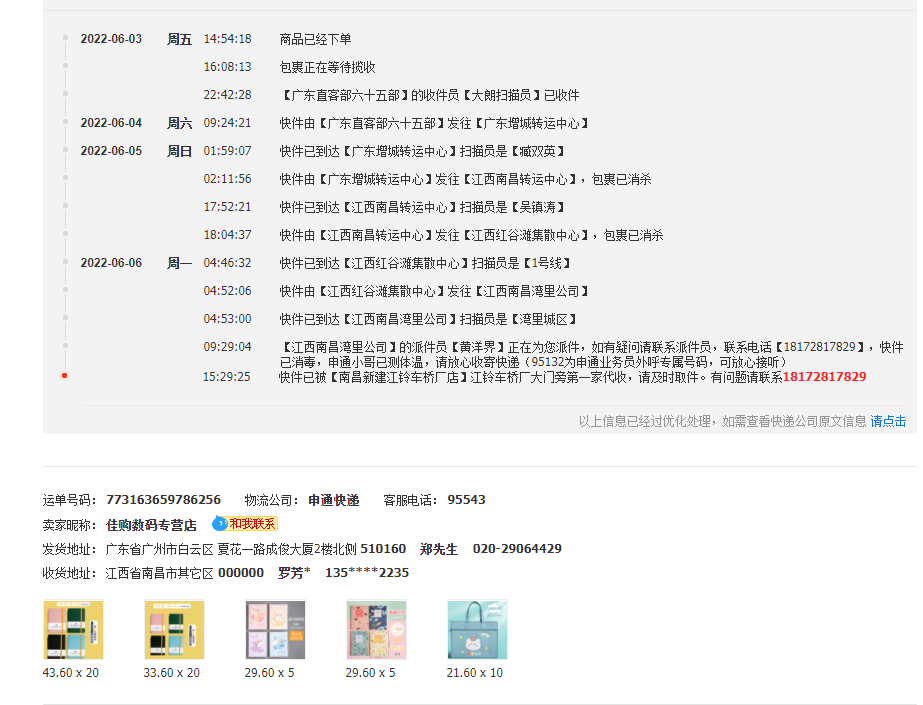Click the 33.60 x 20 price label
This screenshot has height=705, width=923.
171,673
